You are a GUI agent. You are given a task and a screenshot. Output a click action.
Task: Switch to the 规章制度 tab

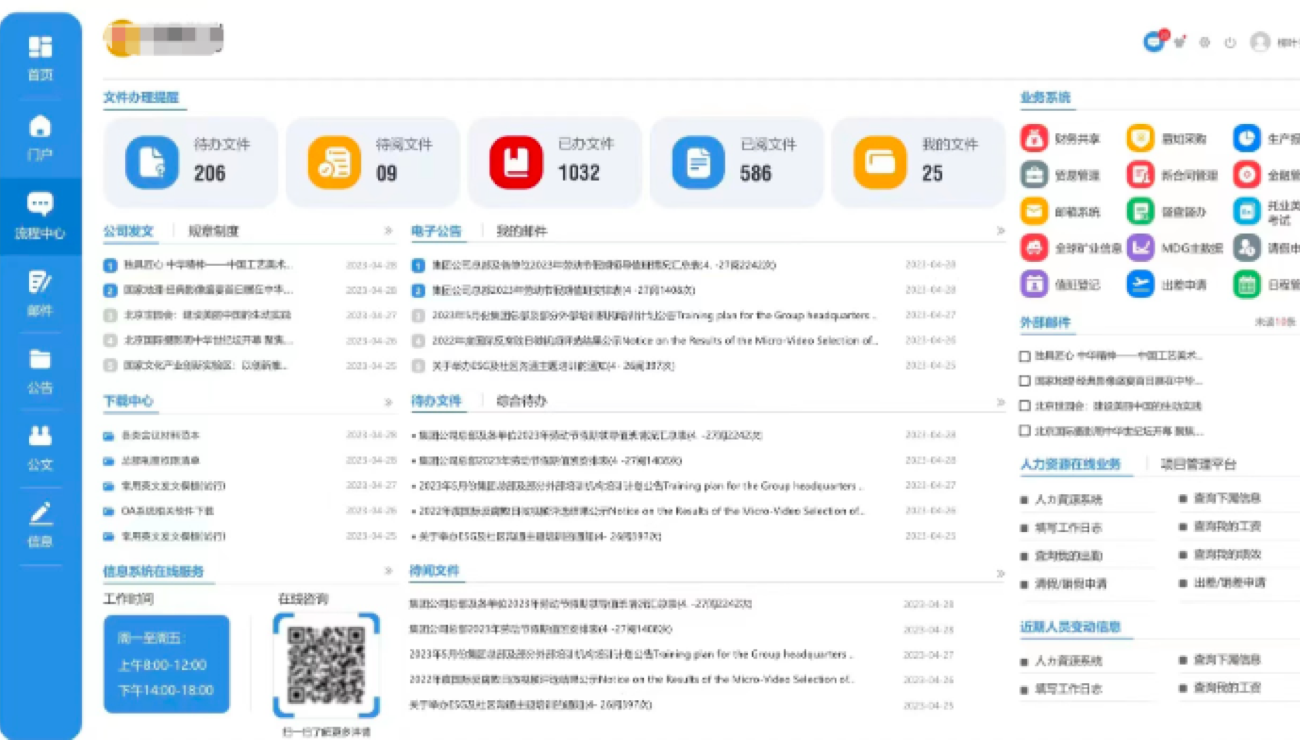(x=214, y=231)
